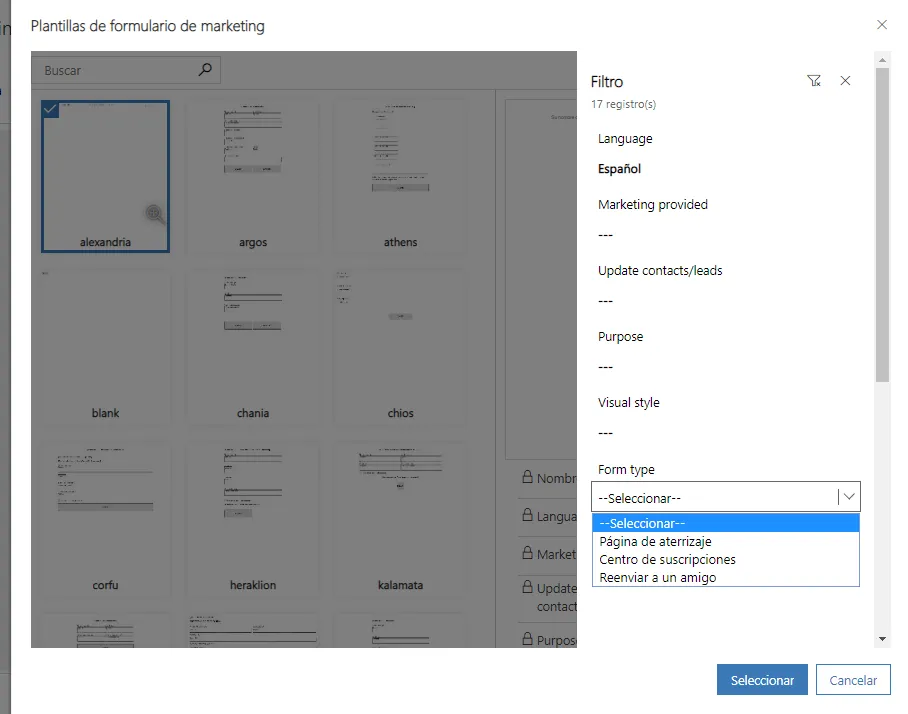Click the lock icon beside Language field
This screenshot has height=714, width=908.
(x=528, y=514)
